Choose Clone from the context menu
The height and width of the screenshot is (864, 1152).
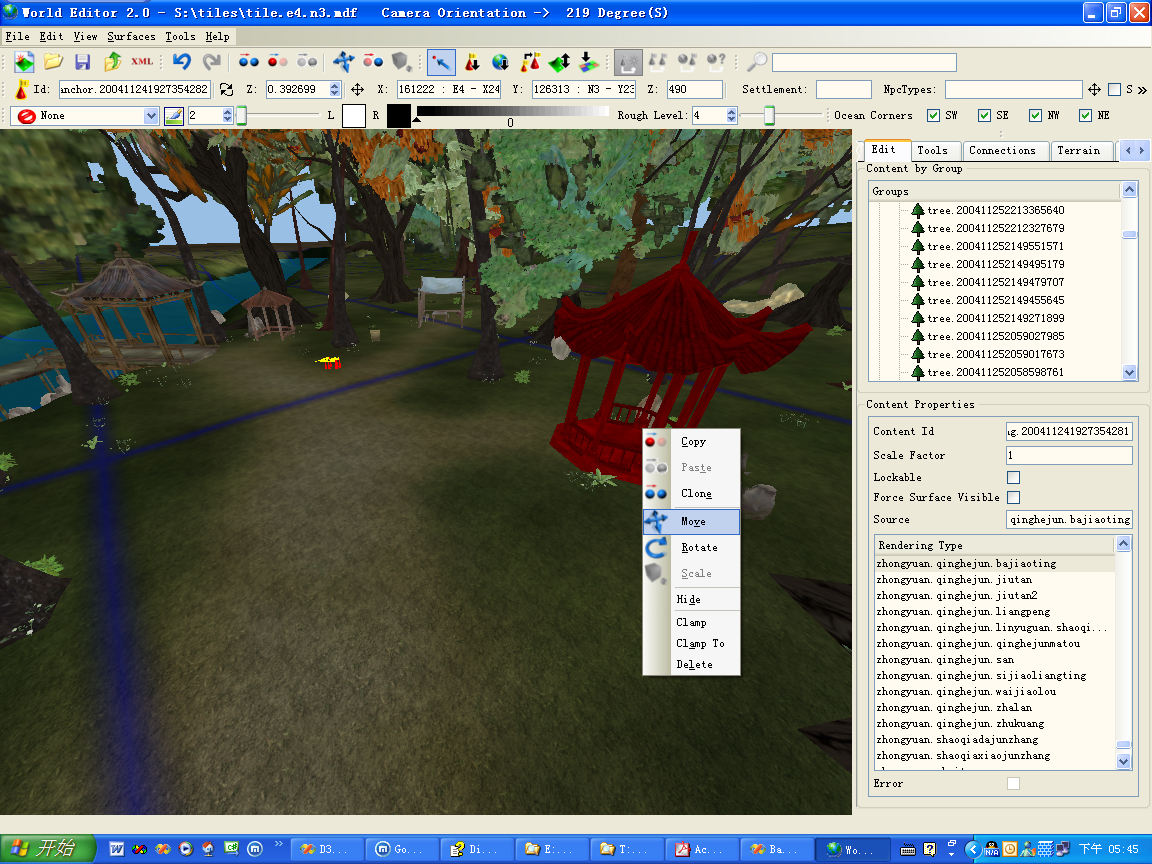[x=691, y=494]
